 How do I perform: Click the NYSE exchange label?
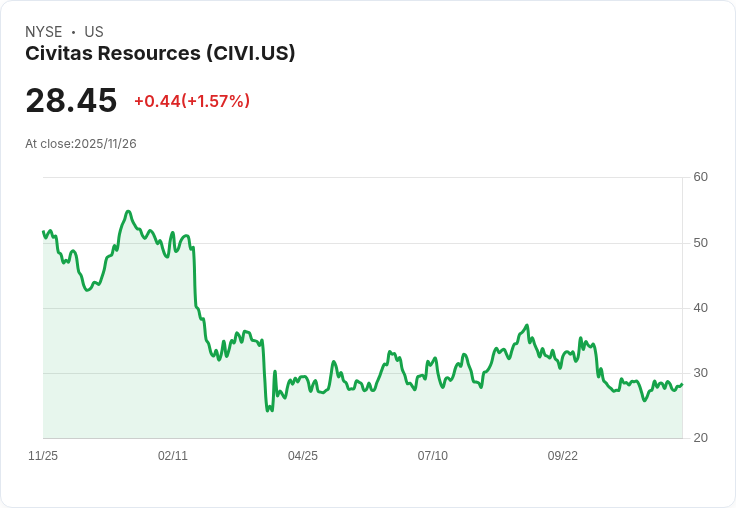[44, 32]
